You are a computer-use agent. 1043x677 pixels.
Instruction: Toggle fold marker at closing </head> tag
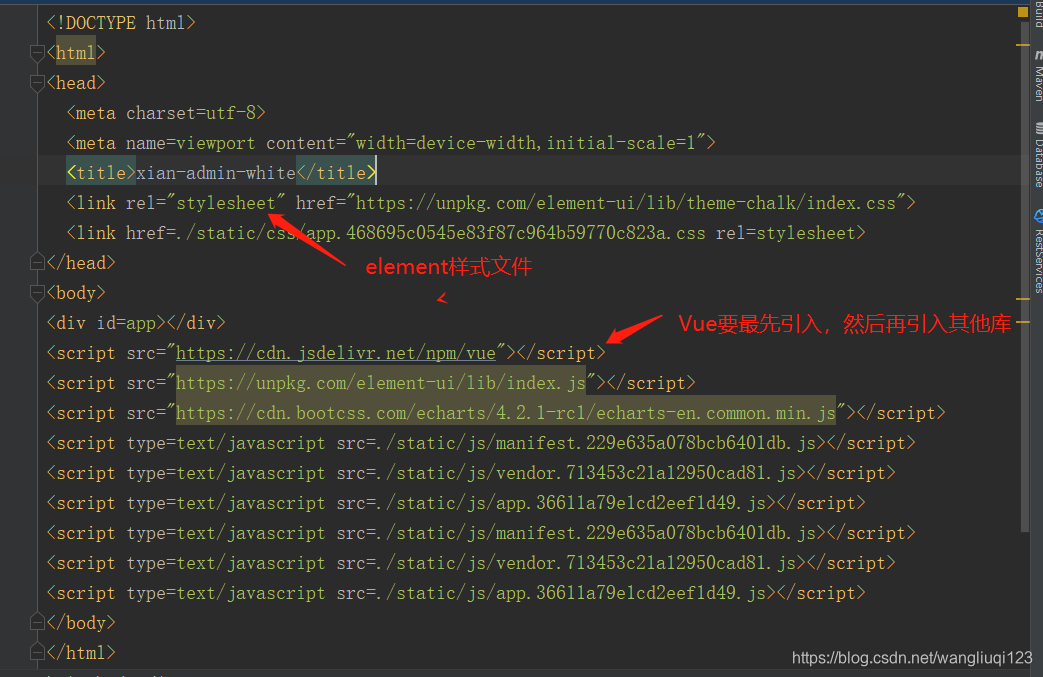[37, 263]
